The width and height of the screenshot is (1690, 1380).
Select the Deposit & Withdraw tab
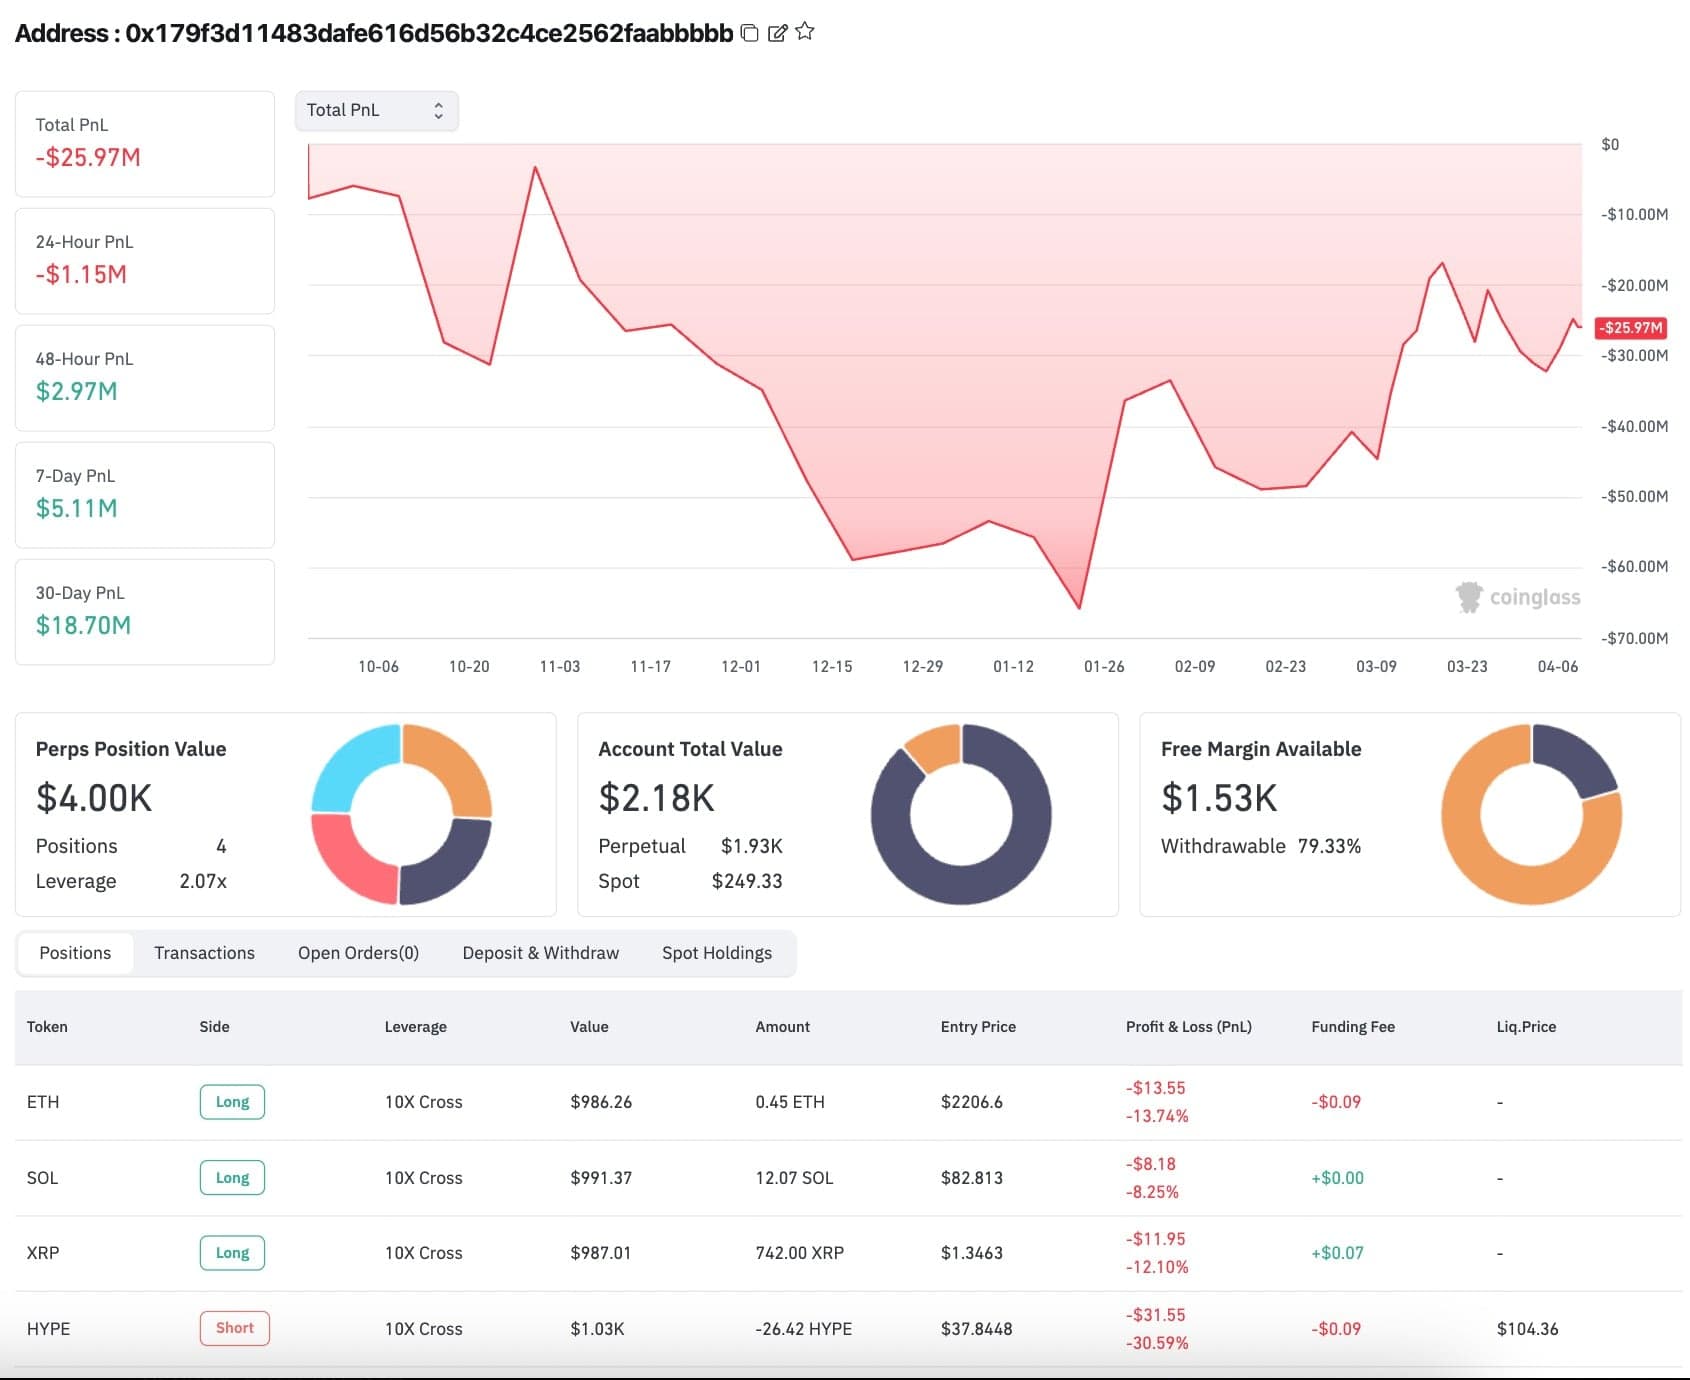[540, 953]
